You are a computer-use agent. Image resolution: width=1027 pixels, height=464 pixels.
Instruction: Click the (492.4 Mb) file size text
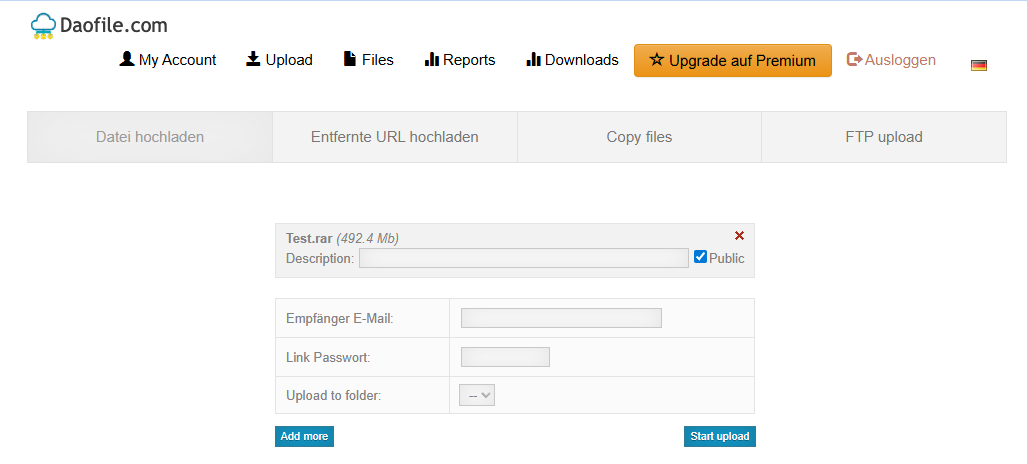click(367, 239)
